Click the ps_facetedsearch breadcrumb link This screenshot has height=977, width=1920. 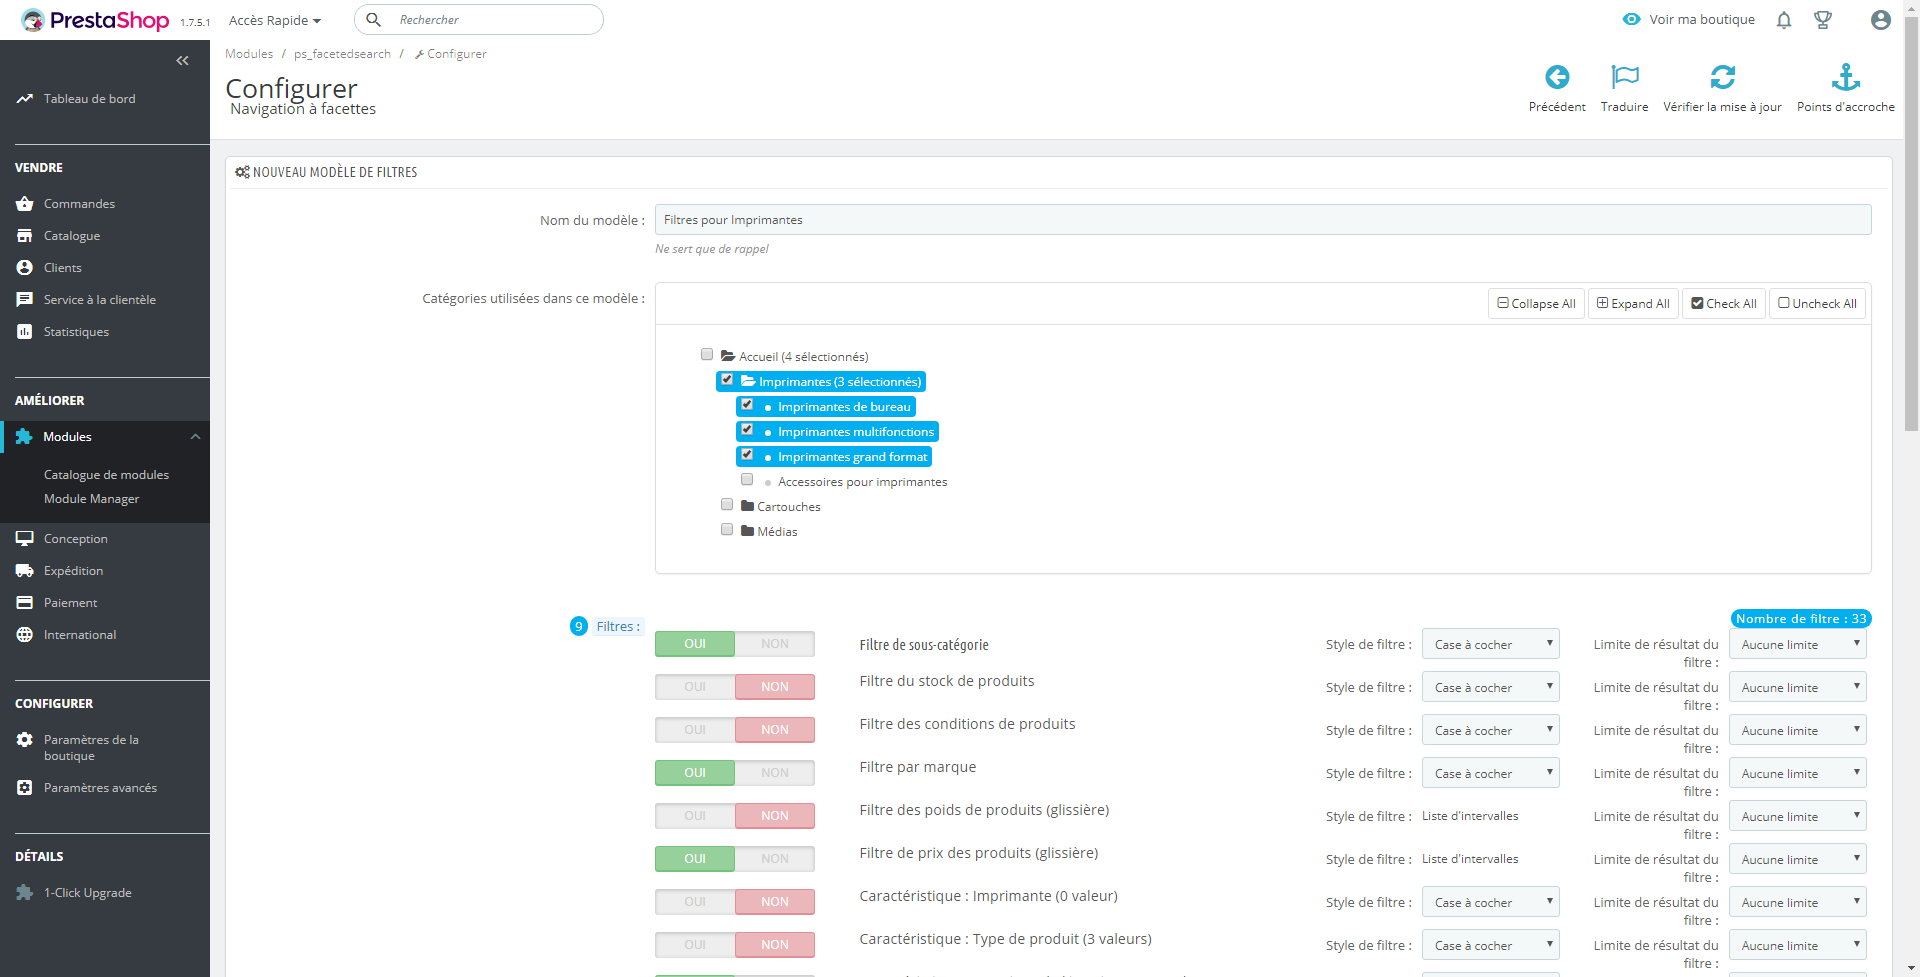click(342, 54)
